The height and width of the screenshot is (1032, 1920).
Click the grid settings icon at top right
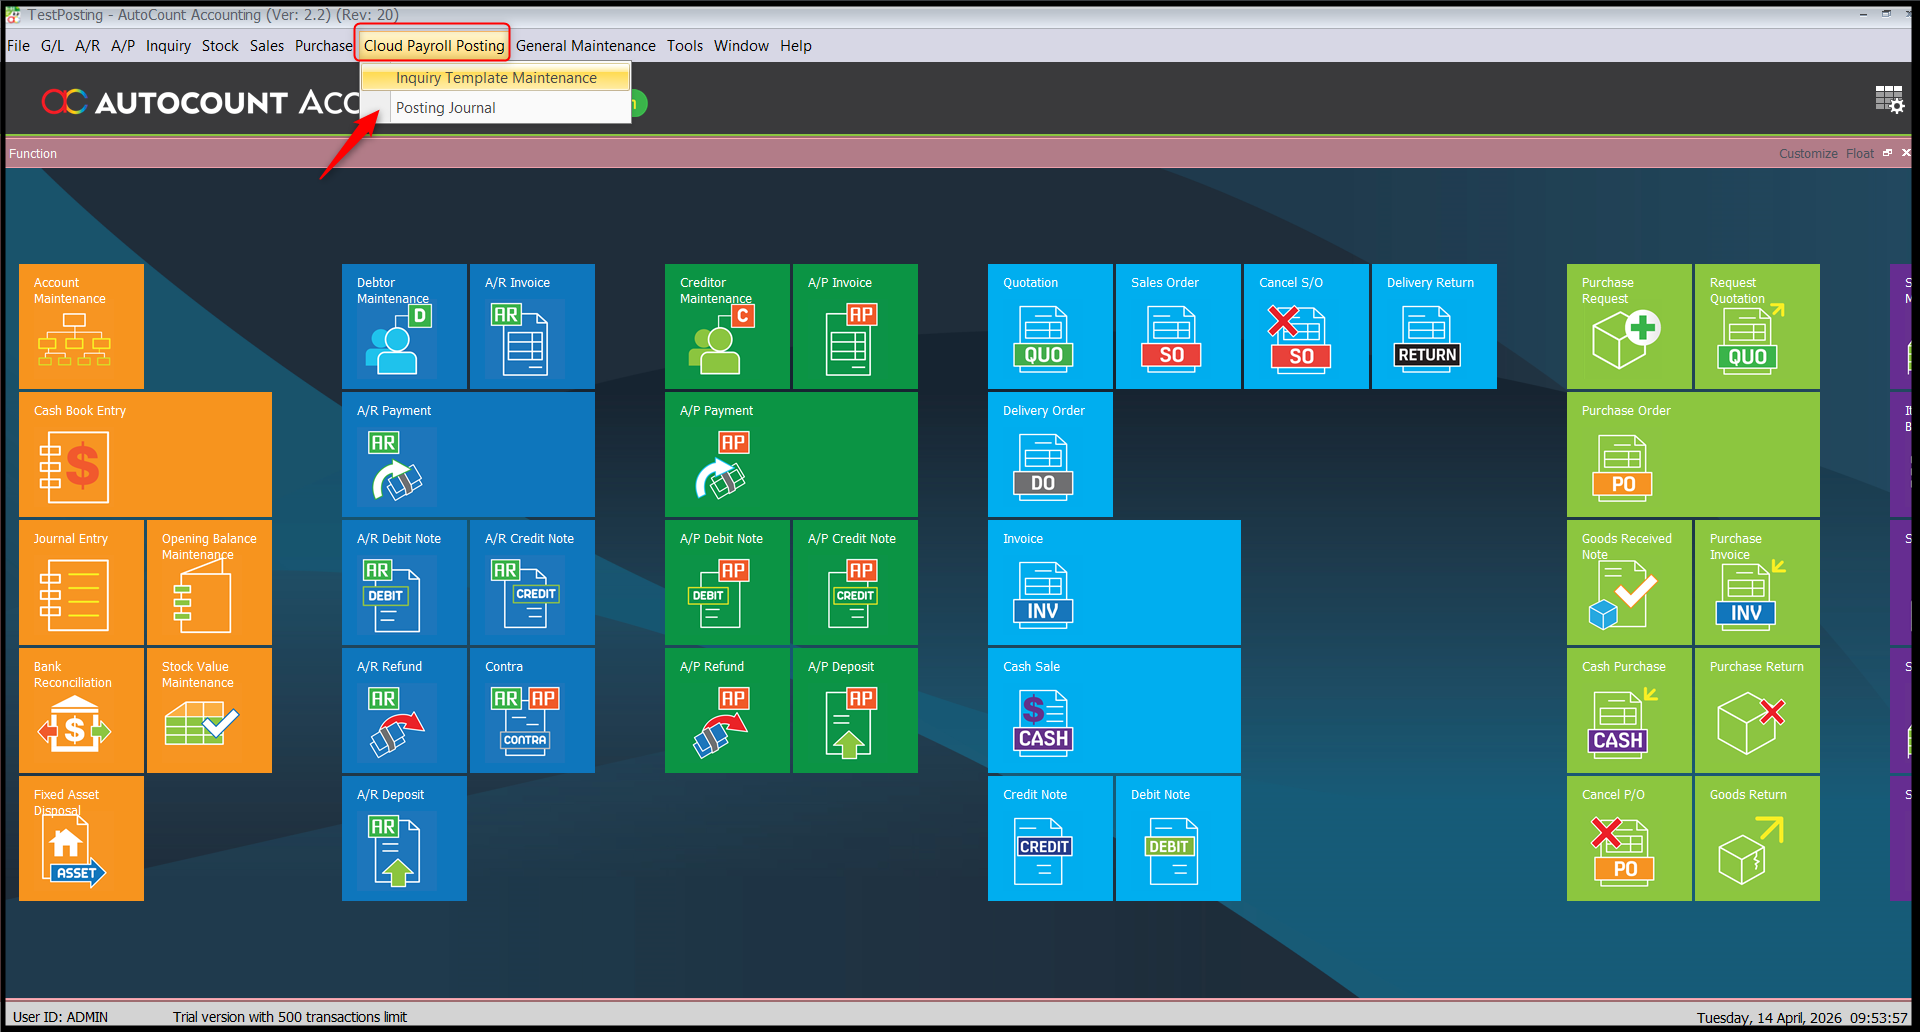click(1889, 99)
